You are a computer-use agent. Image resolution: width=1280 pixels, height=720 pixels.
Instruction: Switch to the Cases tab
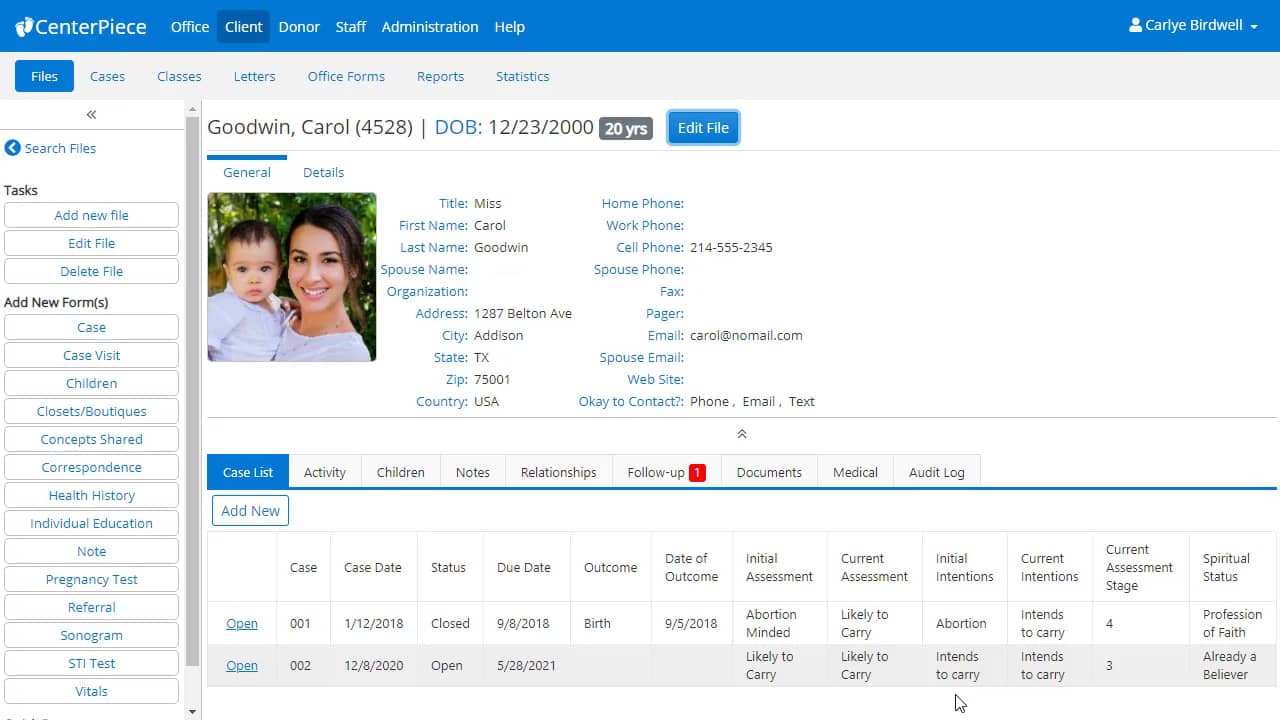click(107, 76)
